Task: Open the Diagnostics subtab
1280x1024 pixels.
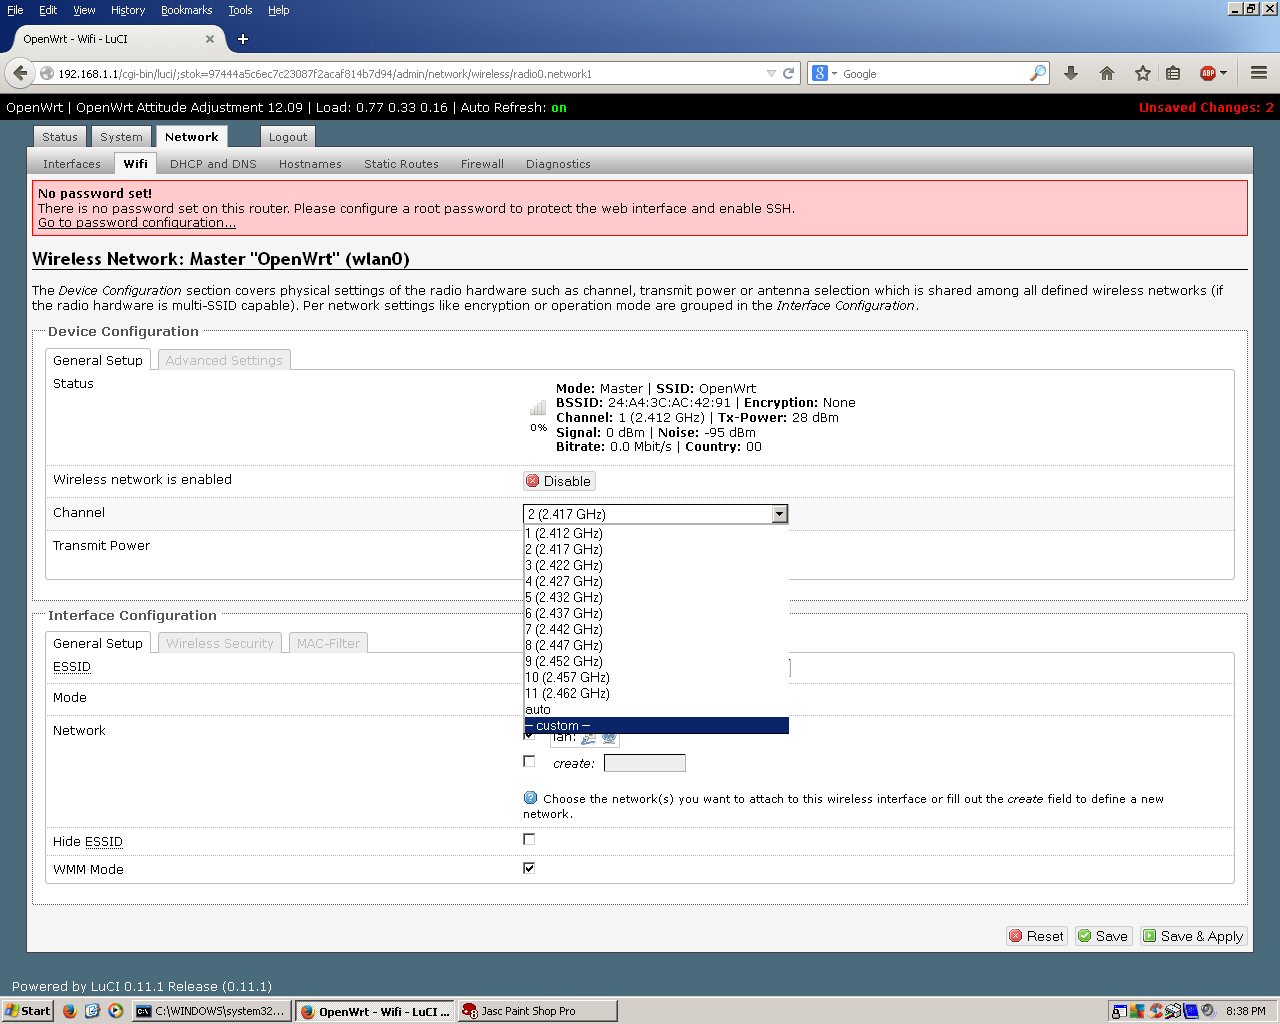Action: click(x=558, y=164)
